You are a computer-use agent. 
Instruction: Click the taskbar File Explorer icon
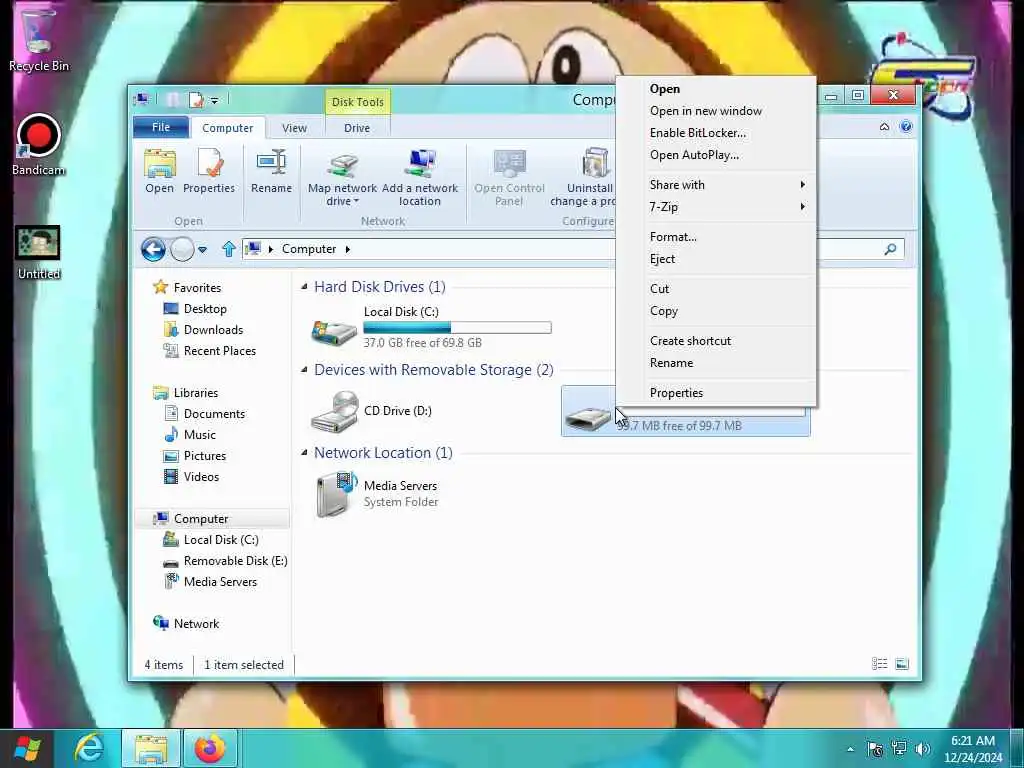coord(151,748)
